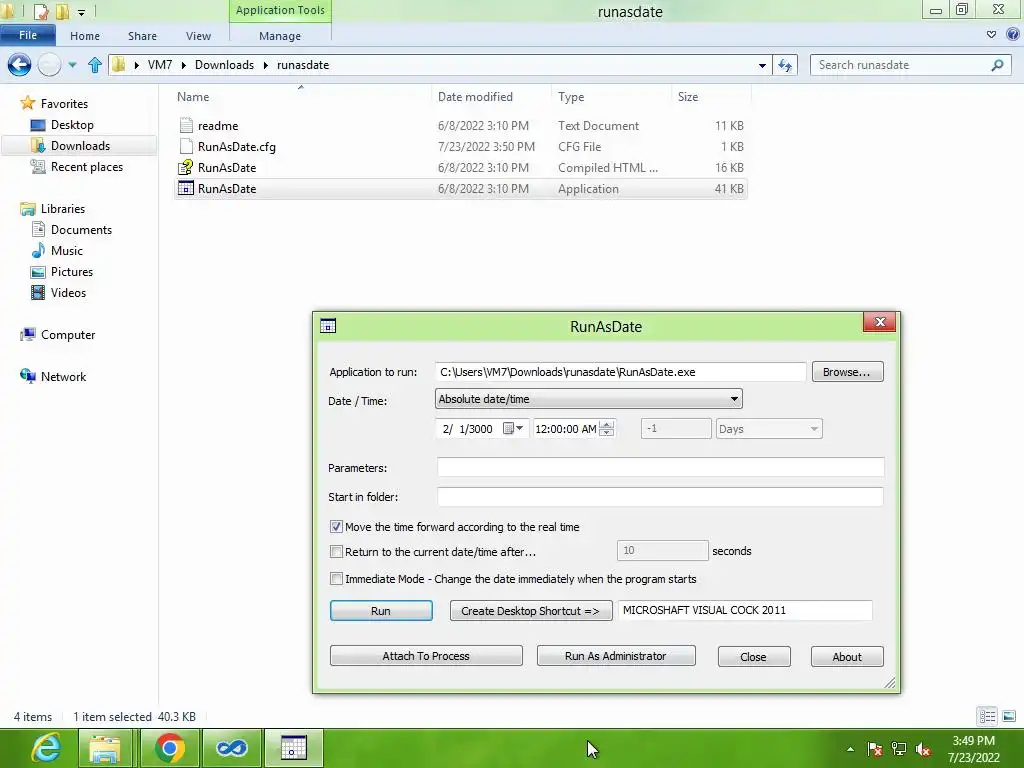Enable the Immediate Mode checkbox
This screenshot has height=768, width=1024.
336,579
